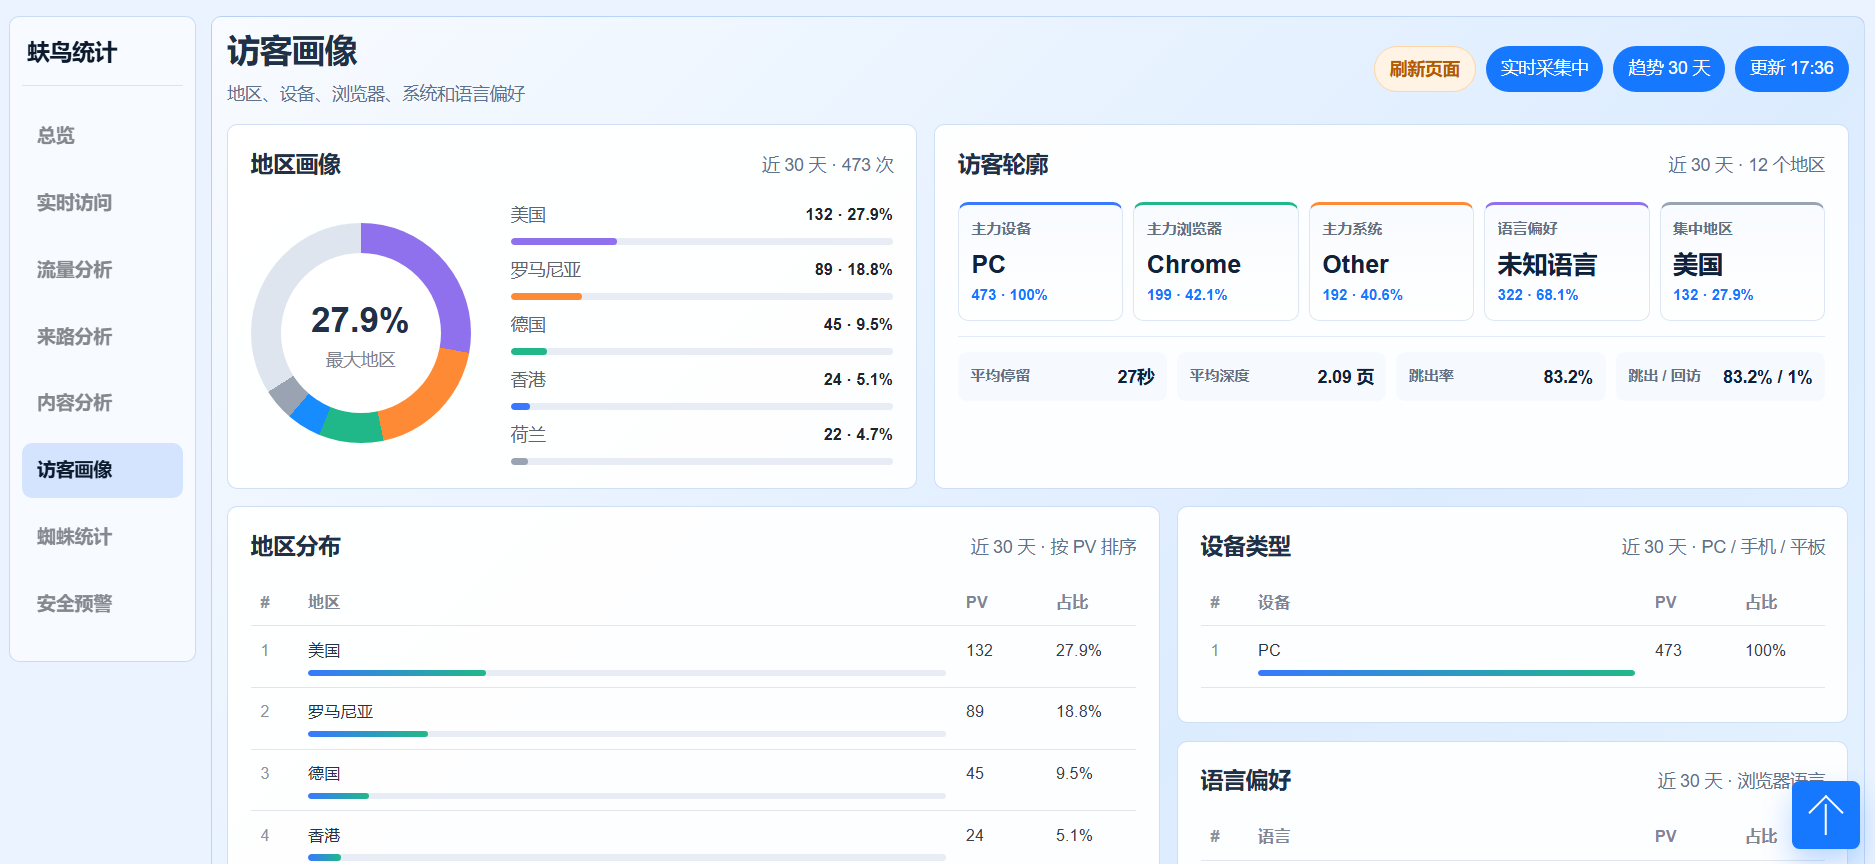
Task: Click the purple 美国 progress bar in 地区画像
Action: point(564,241)
